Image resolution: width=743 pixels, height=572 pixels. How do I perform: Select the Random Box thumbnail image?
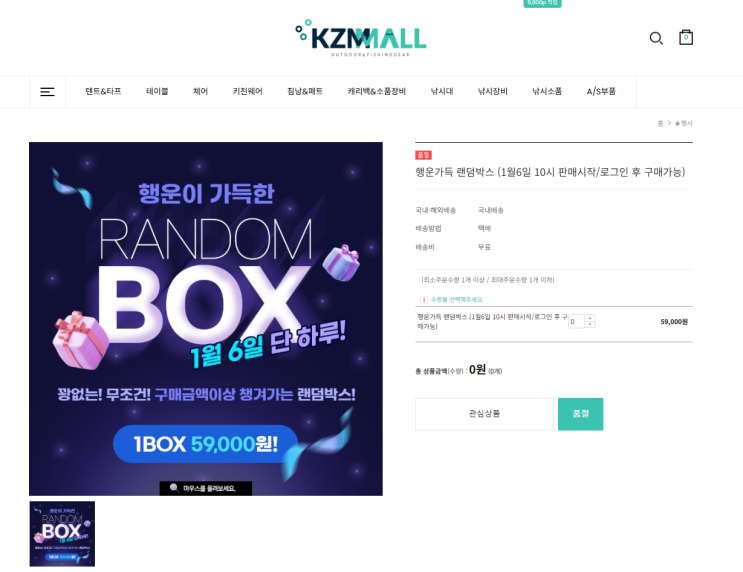[62, 534]
